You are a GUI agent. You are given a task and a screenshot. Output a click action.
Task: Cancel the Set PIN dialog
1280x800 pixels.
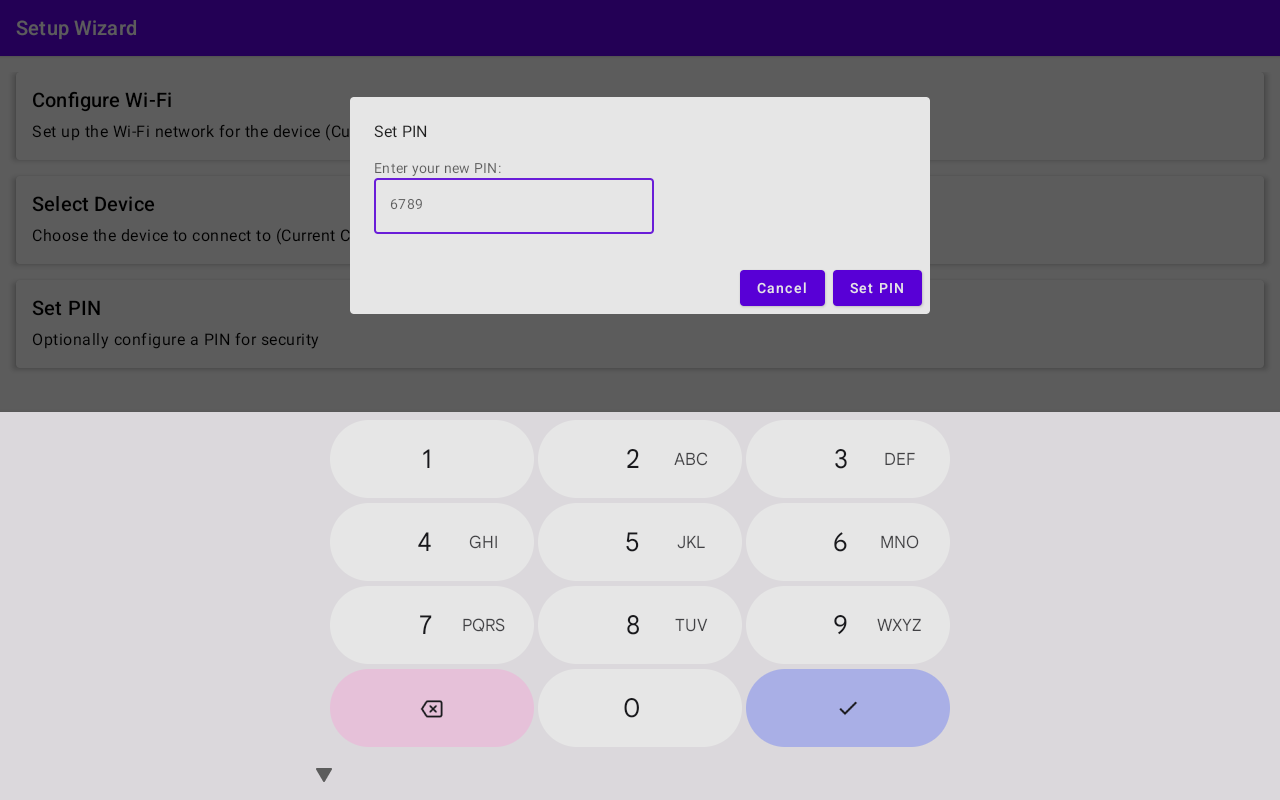[782, 288]
